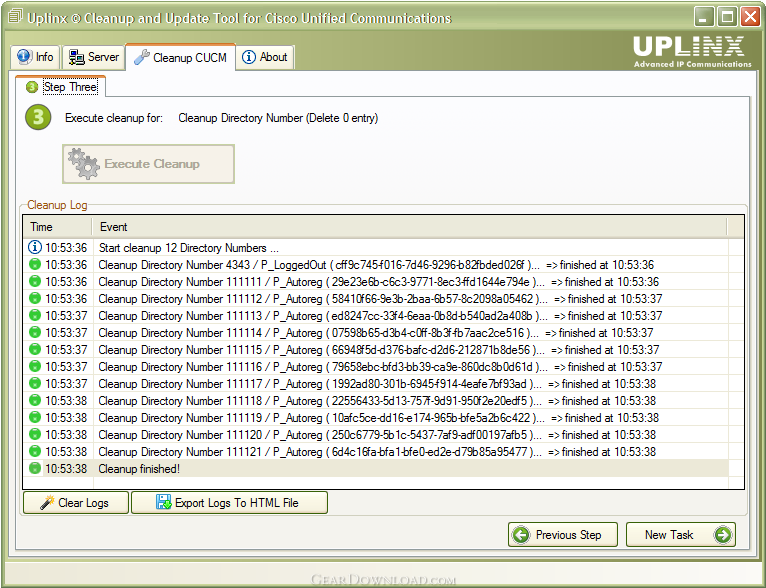Export logs to HTML file
Screen dimensions: 766x588
click(229, 503)
